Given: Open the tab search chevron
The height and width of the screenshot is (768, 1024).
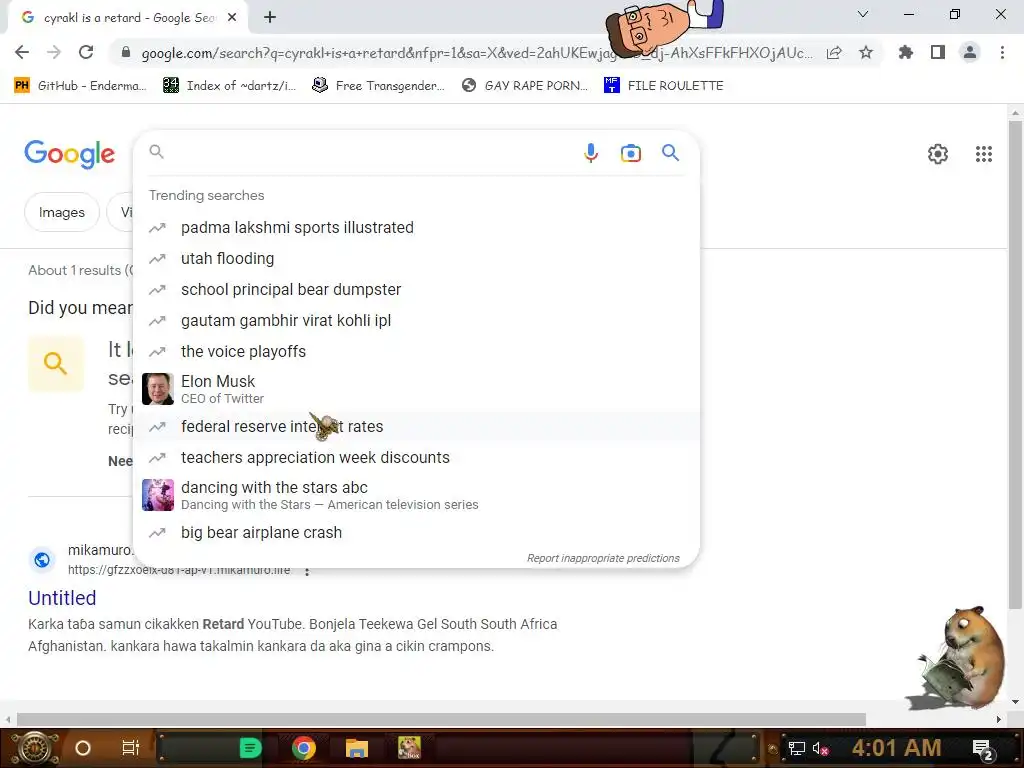Looking at the screenshot, I should (863, 14).
